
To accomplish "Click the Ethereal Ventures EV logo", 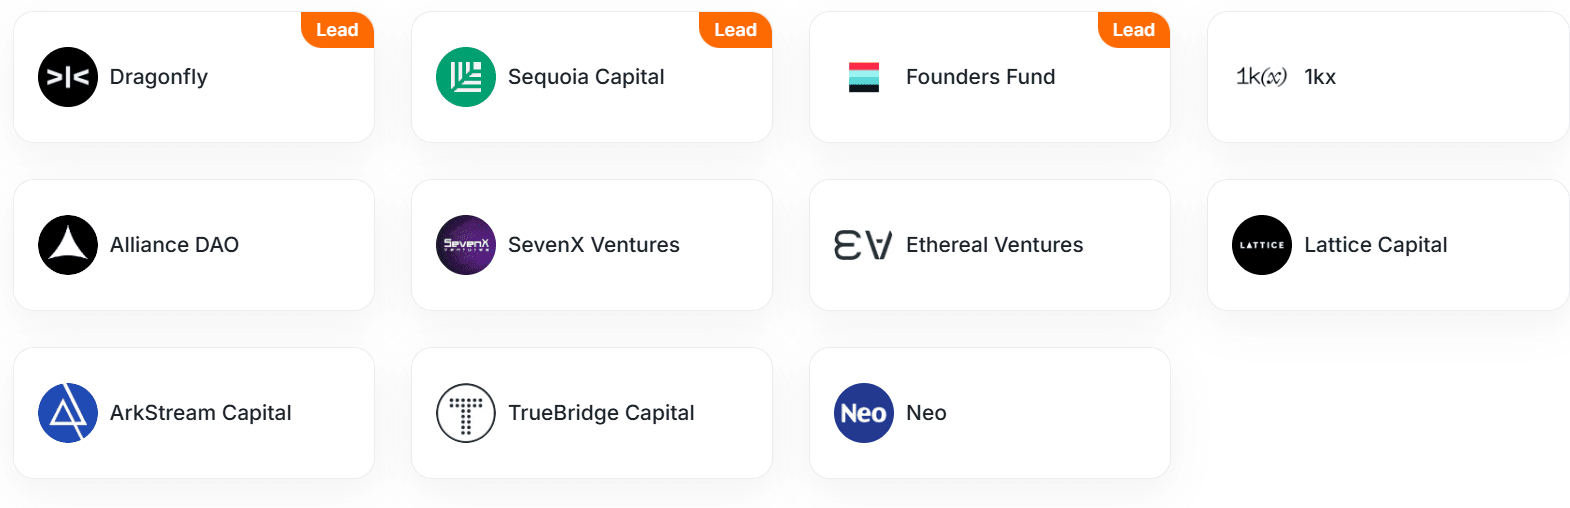I will click(x=864, y=245).
